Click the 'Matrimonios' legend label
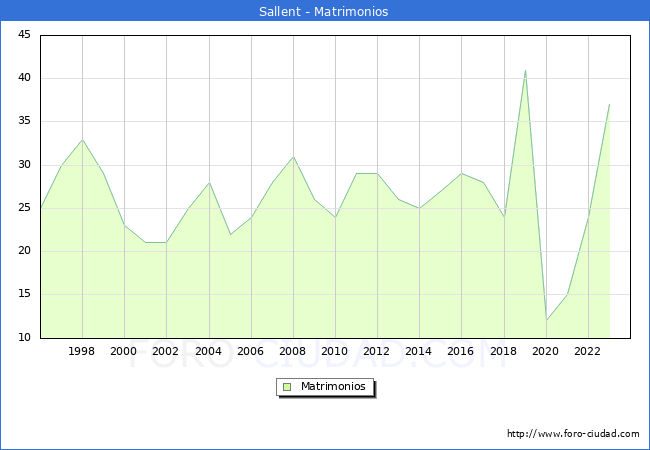The height and width of the screenshot is (450, 650). pyautogui.click(x=333, y=386)
